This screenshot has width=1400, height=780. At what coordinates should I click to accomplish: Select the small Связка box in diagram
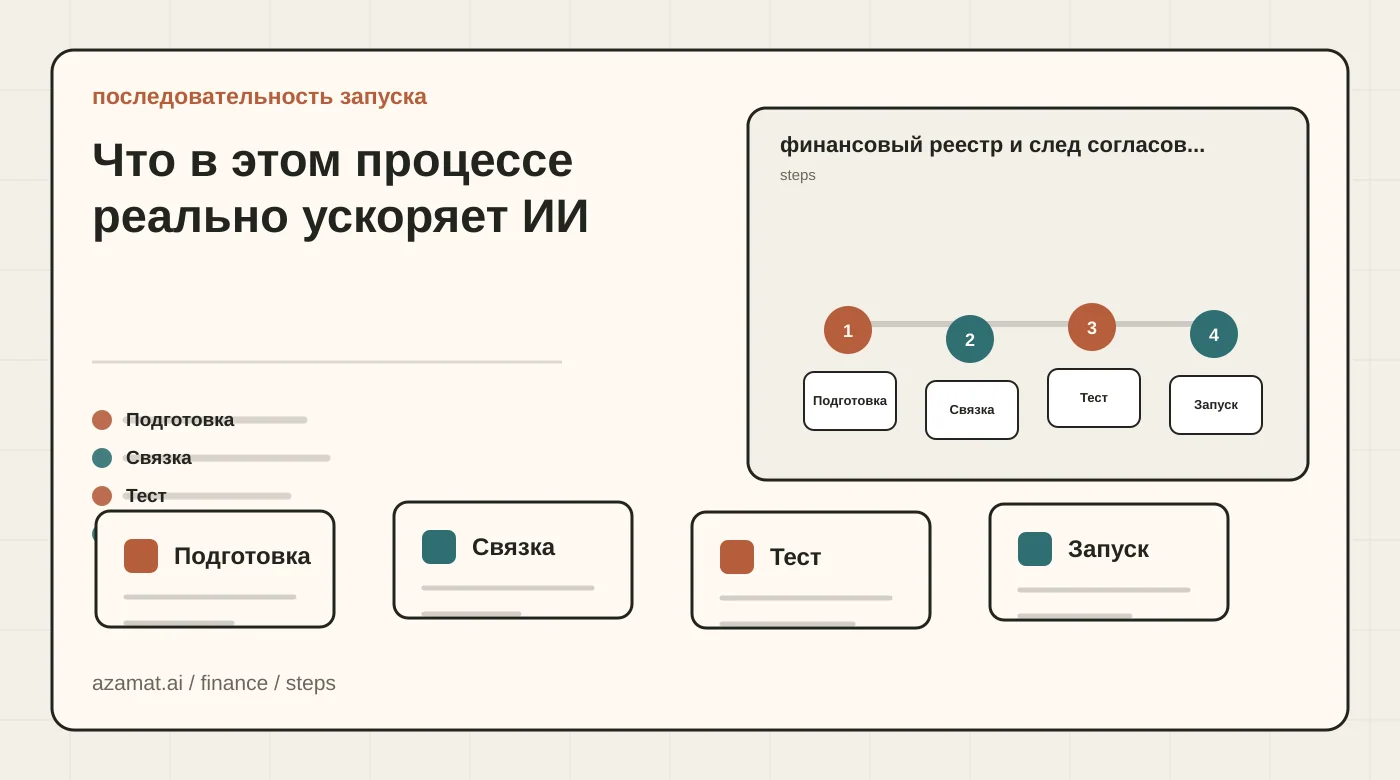pos(972,410)
